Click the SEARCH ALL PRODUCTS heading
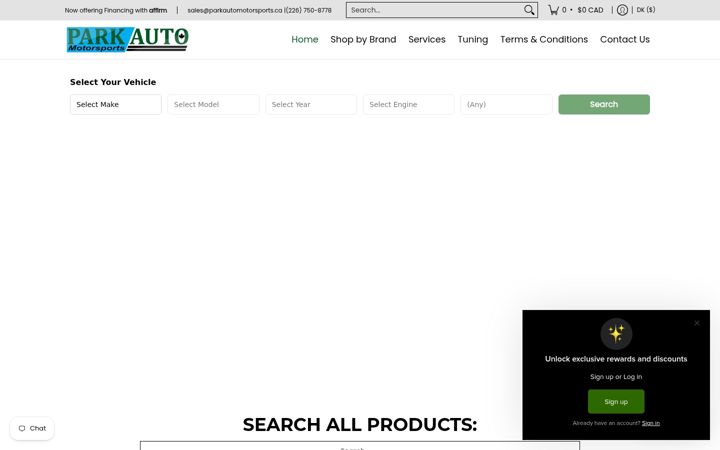Screen dimensions: 720x450 pyautogui.click(x=360, y=425)
